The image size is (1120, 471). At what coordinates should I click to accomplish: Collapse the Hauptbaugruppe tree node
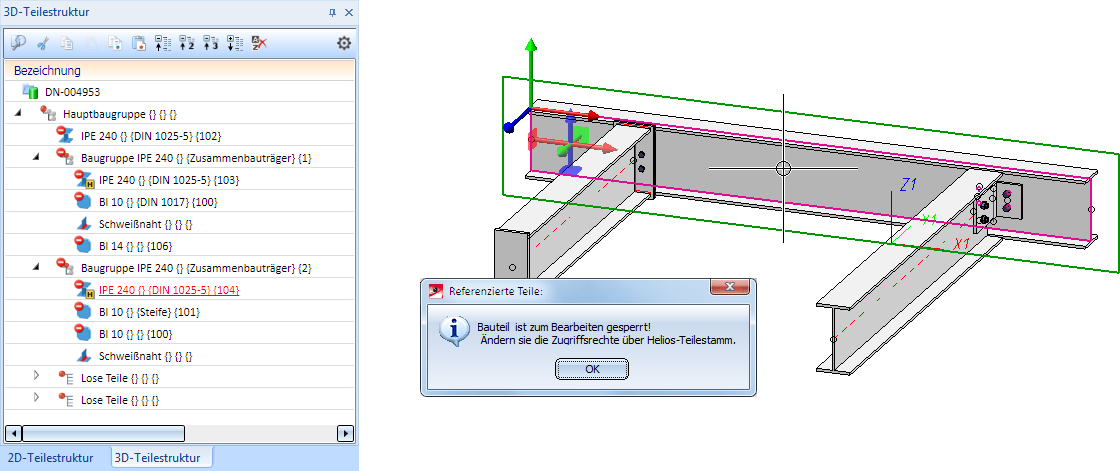[18, 113]
